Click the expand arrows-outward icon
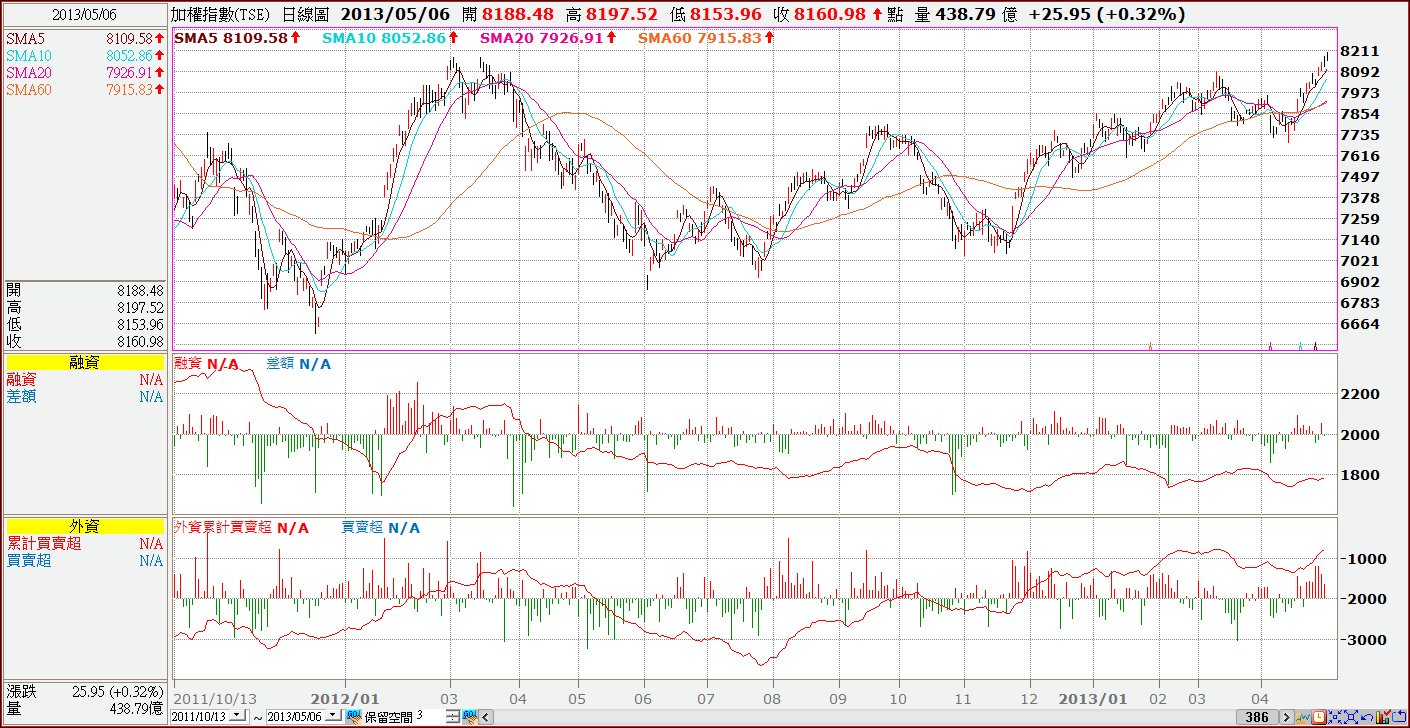 pos(1353,717)
